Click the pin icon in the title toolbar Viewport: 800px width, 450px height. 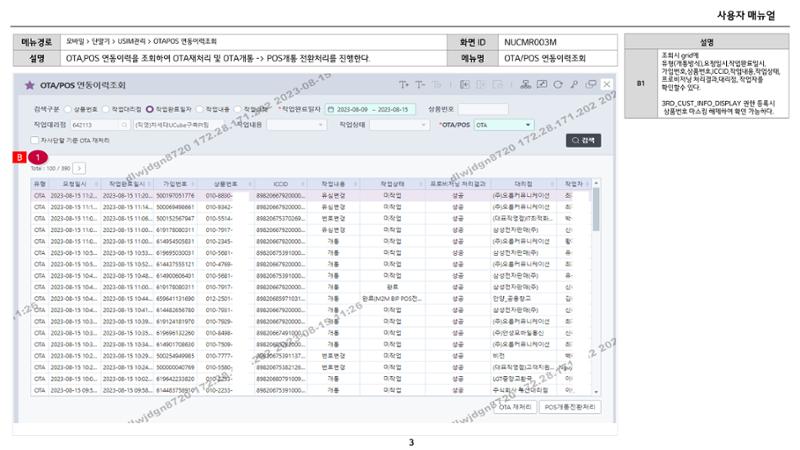point(574,85)
